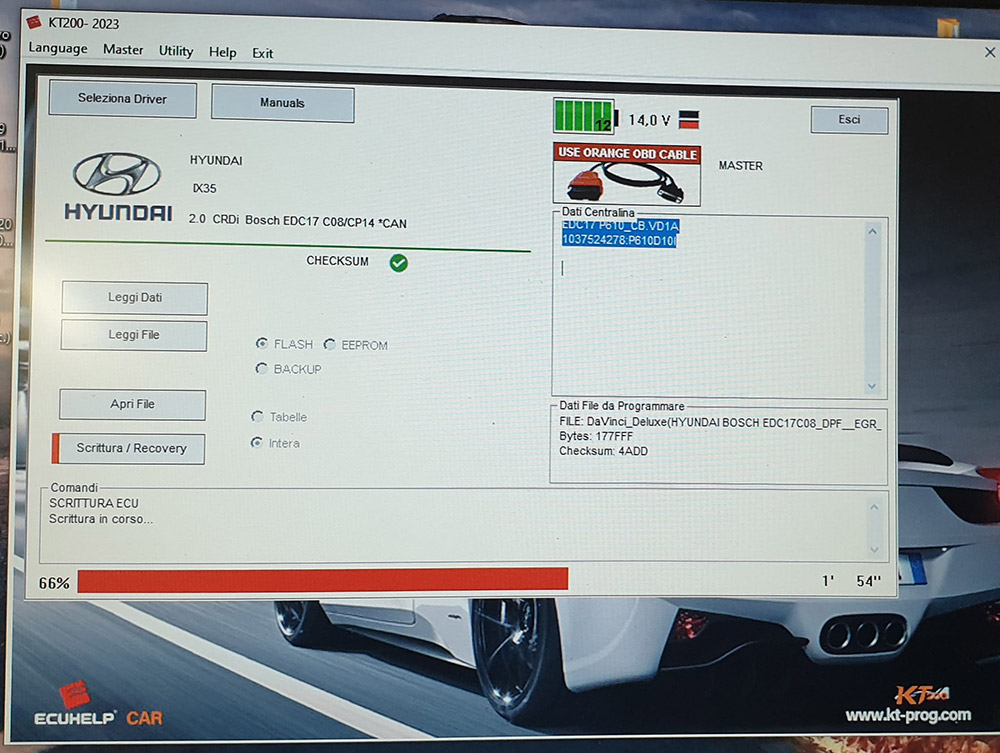
Task: Open the Manuals button
Action: 283,103
